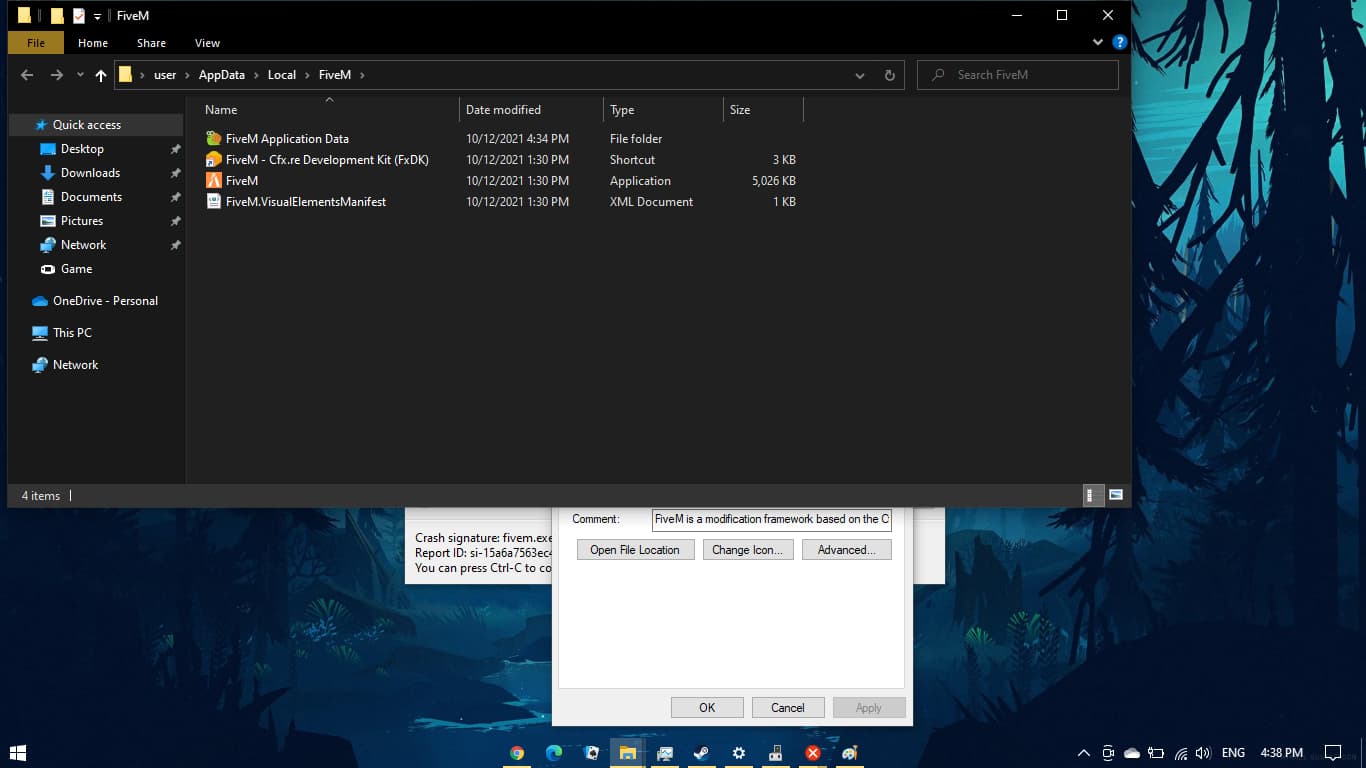Go up one folder level
1366x768 pixels.
coord(100,75)
